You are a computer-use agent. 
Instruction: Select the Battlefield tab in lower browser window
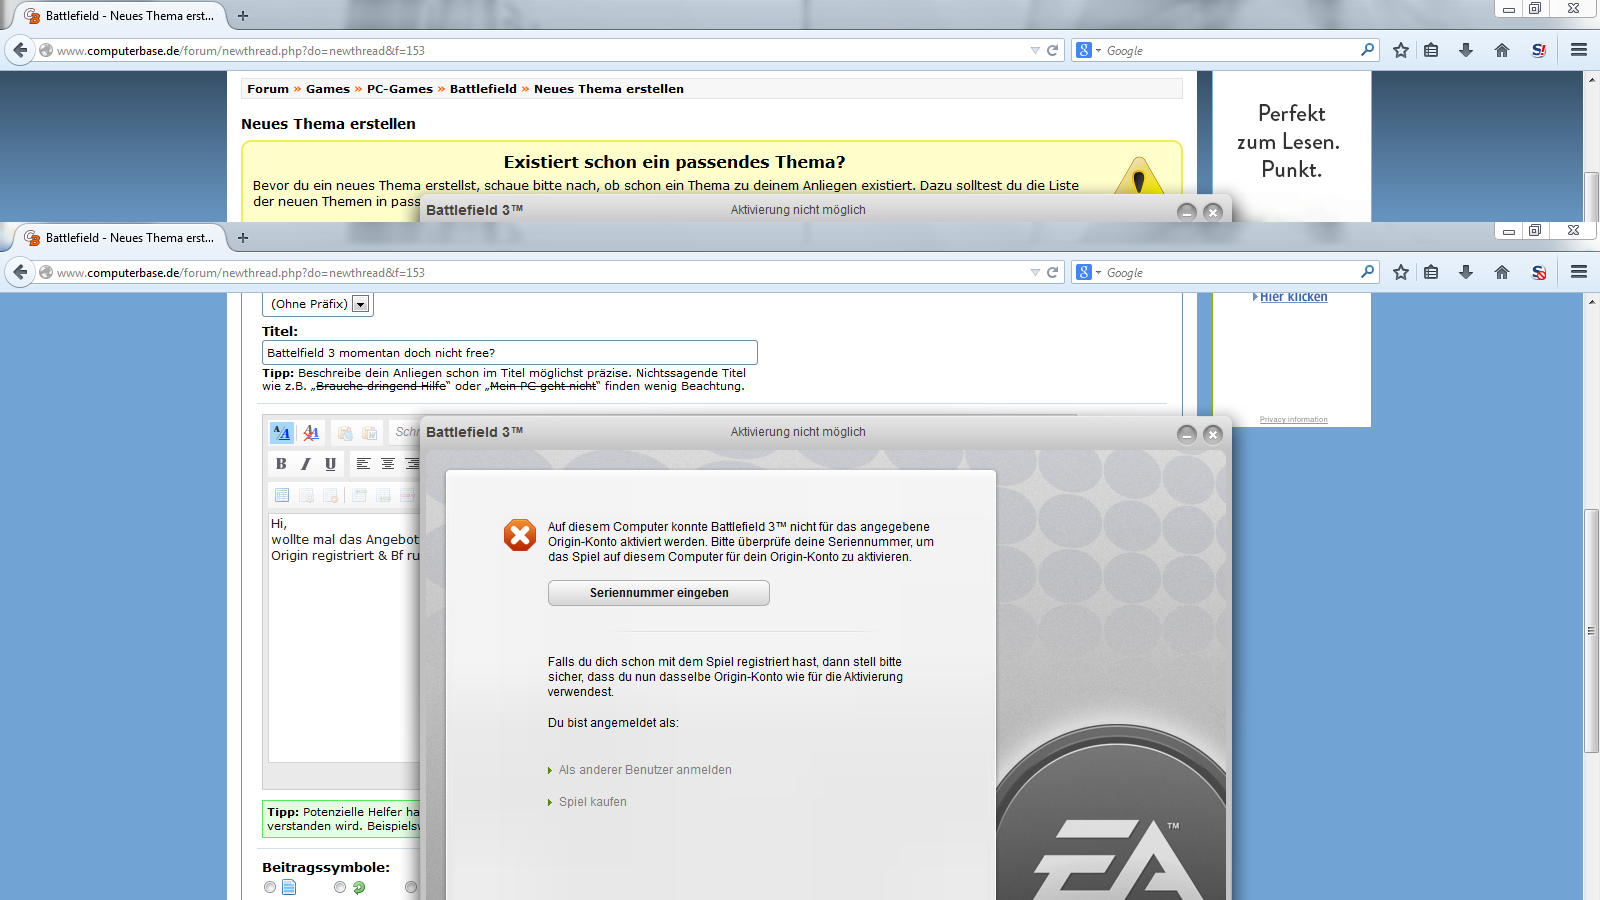pyautogui.click(x=120, y=238)
